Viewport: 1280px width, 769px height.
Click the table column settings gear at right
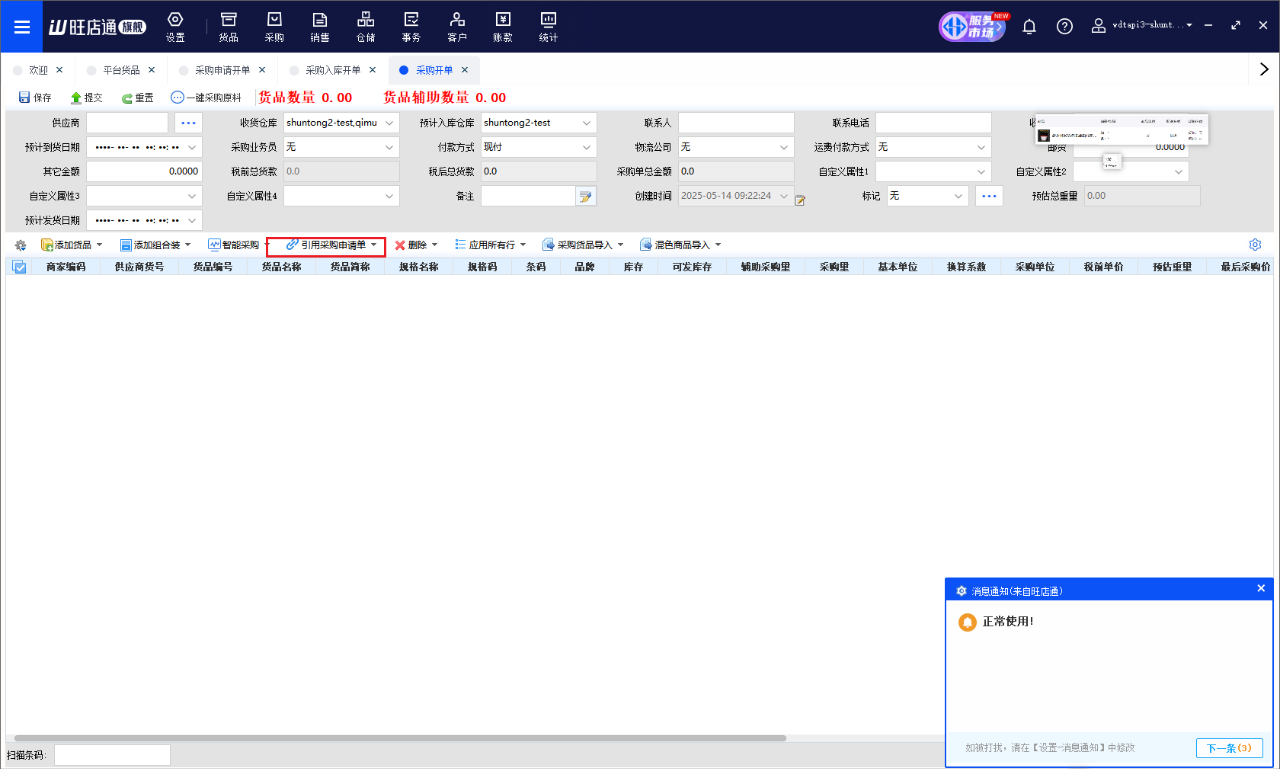pyautogui.click(x=1255, y=245)
